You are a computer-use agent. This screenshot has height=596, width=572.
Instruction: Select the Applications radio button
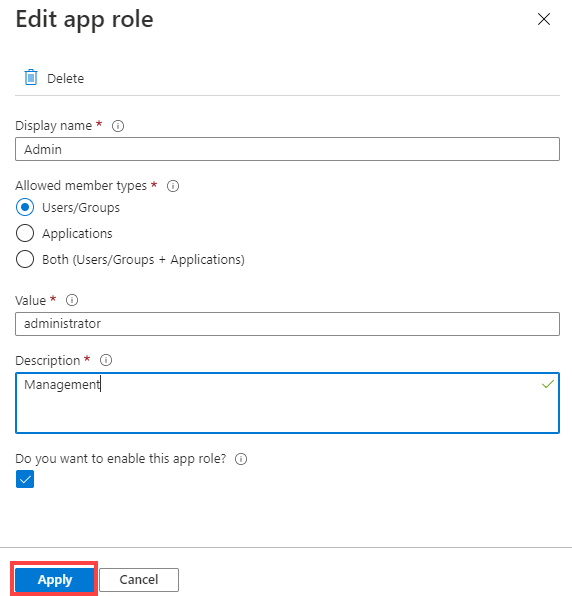click(x=25, y=233)
